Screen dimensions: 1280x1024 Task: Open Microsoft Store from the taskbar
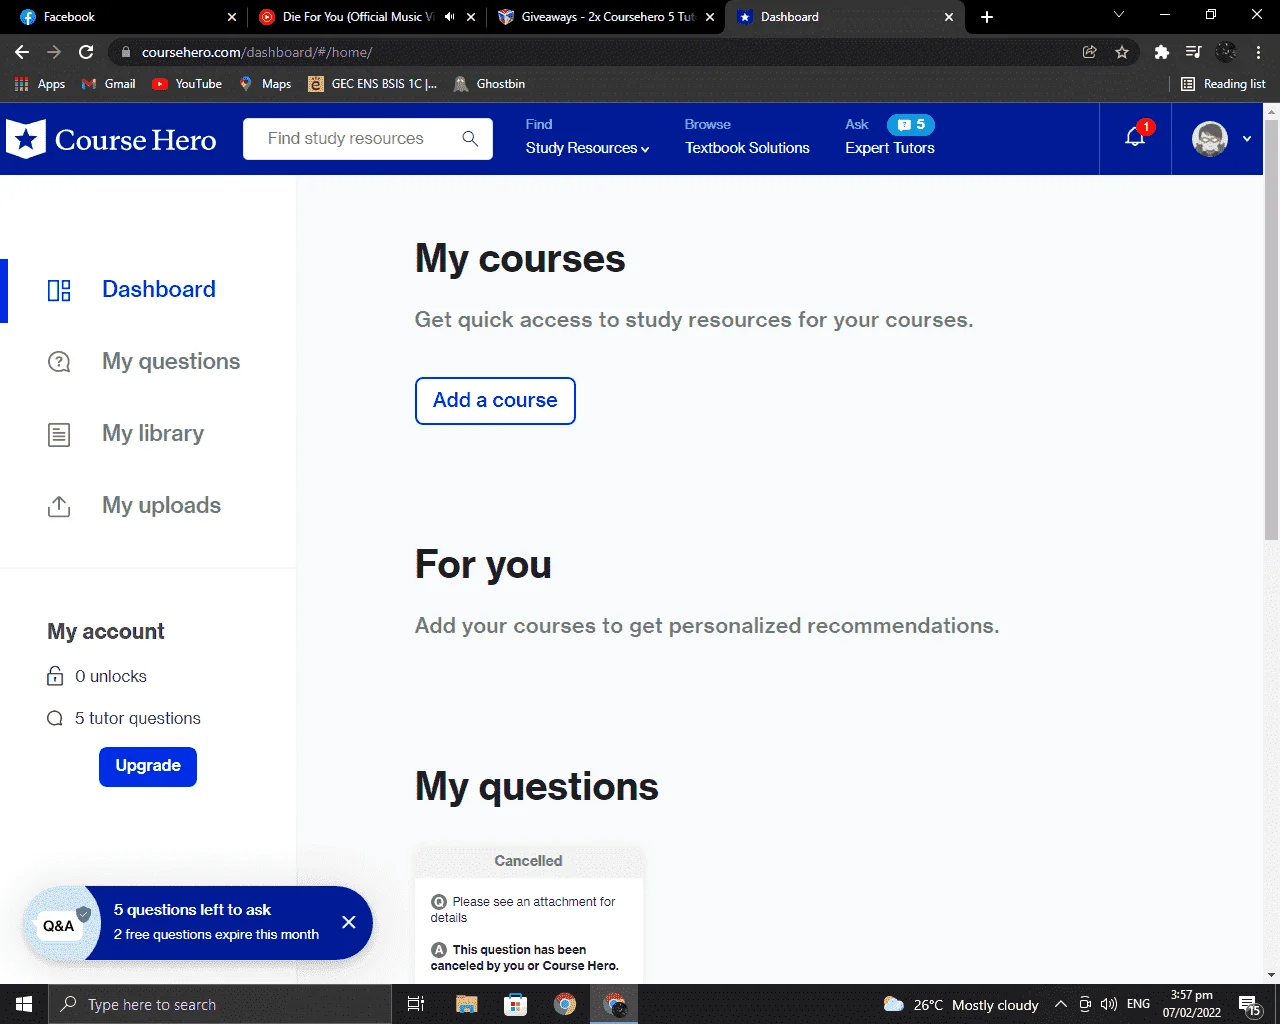(x=515, y=1004)
